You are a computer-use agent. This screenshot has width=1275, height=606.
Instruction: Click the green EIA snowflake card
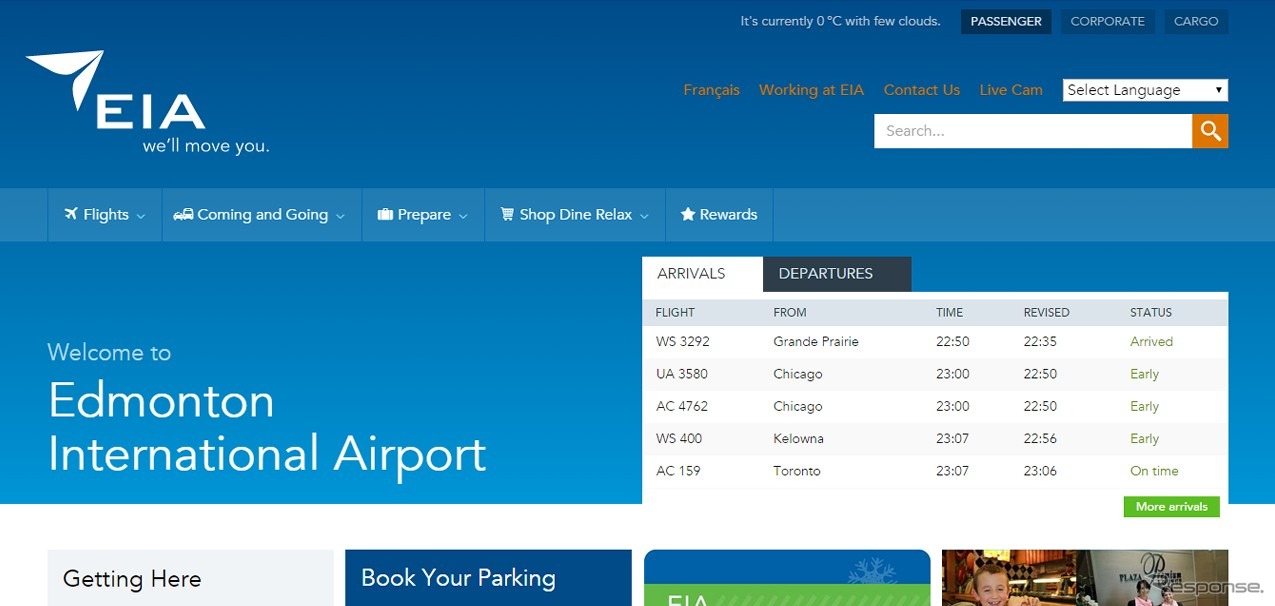click(x=787, y=578)
